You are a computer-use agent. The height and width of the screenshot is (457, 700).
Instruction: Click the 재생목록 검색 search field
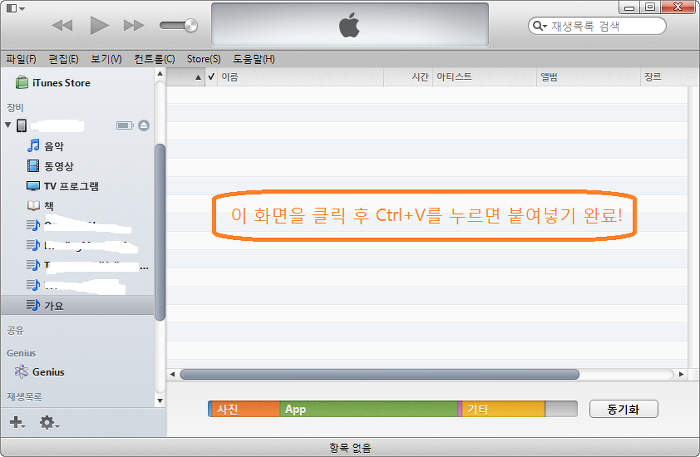click(x=597, y=26)
